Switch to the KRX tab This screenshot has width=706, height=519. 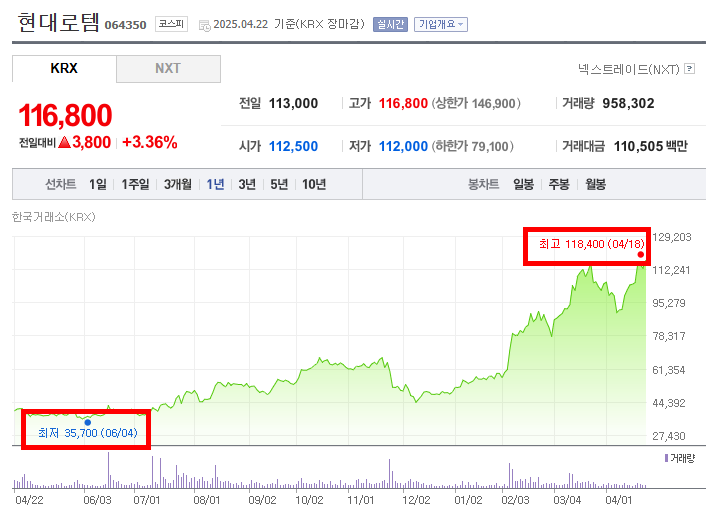[64, 68]
